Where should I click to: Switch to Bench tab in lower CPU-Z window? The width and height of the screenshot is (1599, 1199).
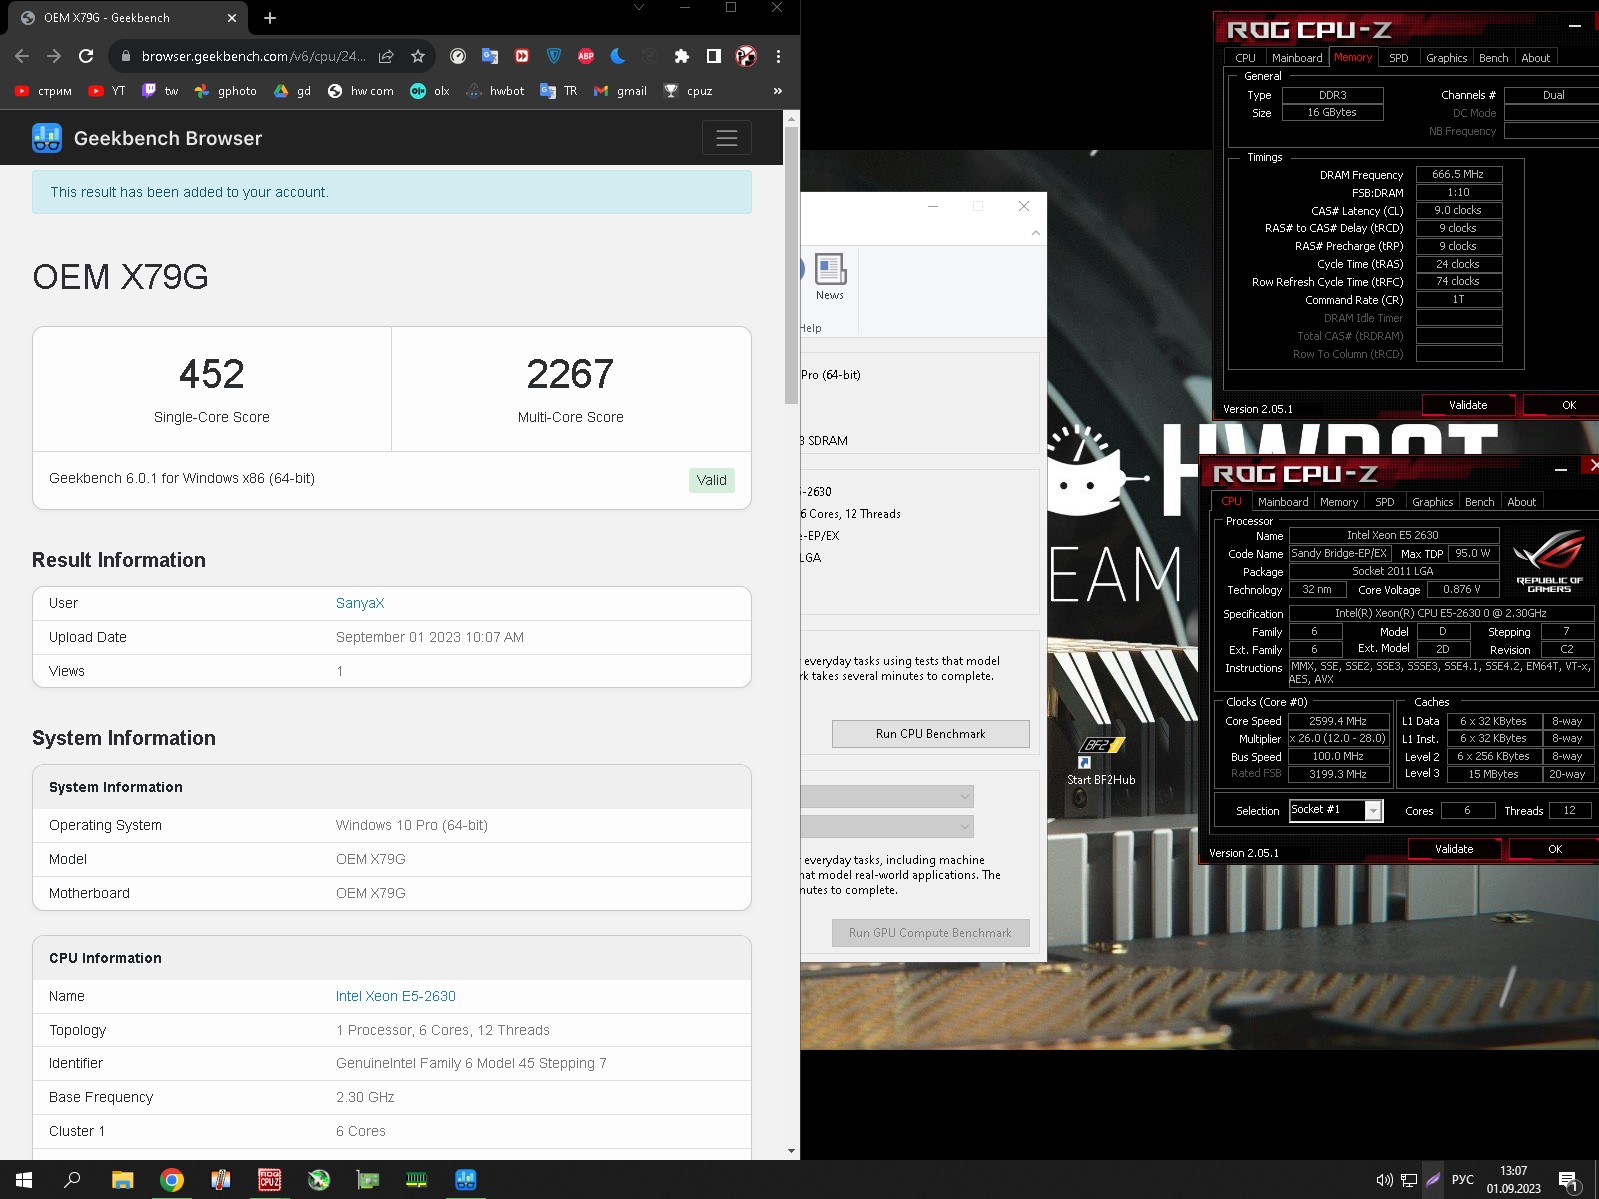1479,502
